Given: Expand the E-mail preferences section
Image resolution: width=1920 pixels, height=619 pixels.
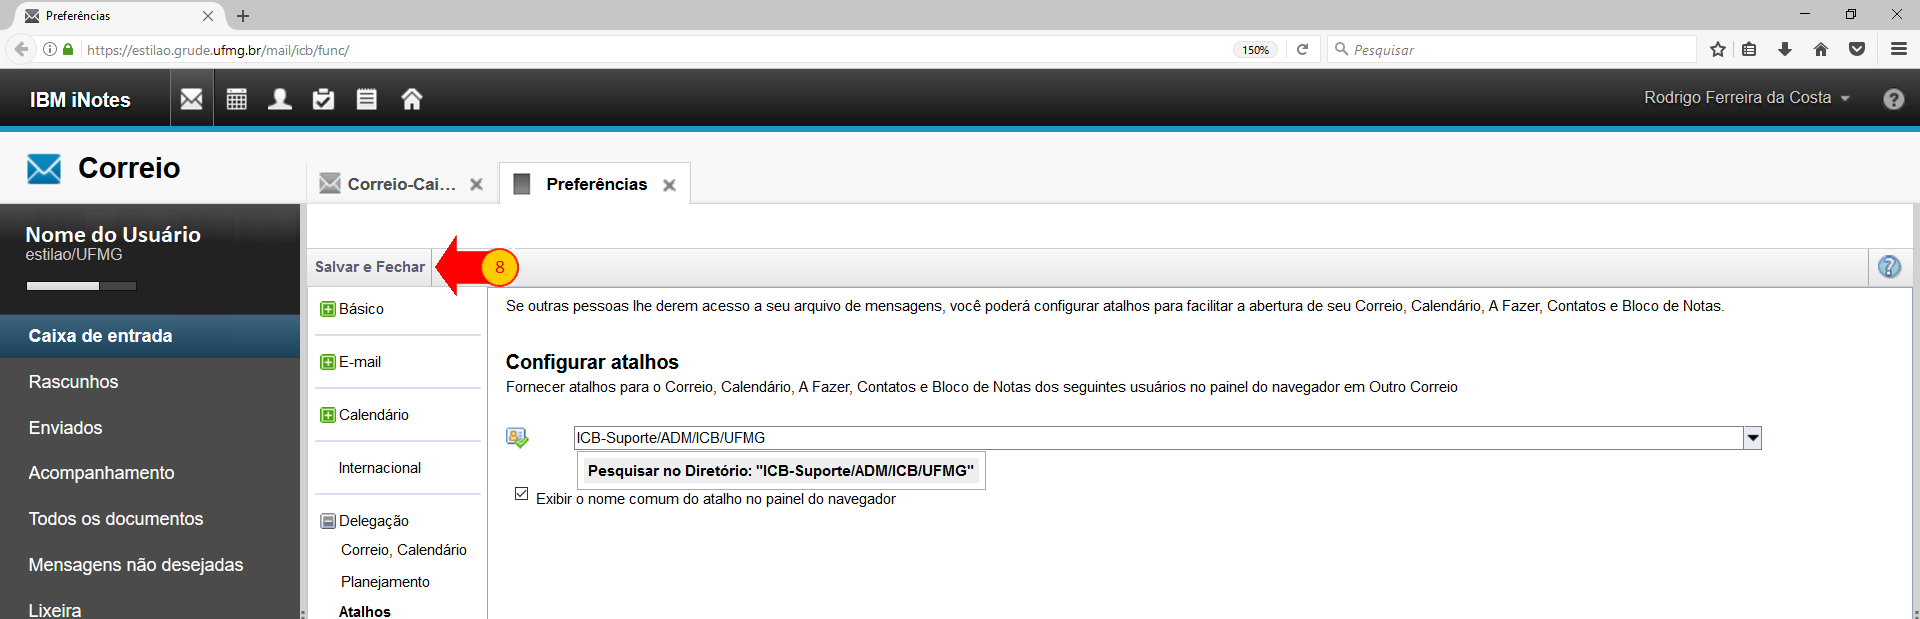Looking at the screenshot, I should click(327, 362).
